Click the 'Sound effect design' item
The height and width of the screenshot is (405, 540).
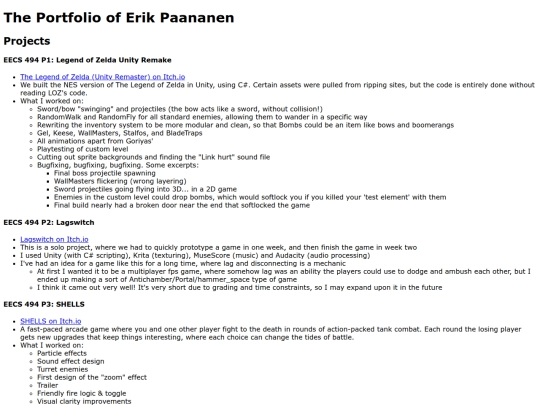[71, 361]
